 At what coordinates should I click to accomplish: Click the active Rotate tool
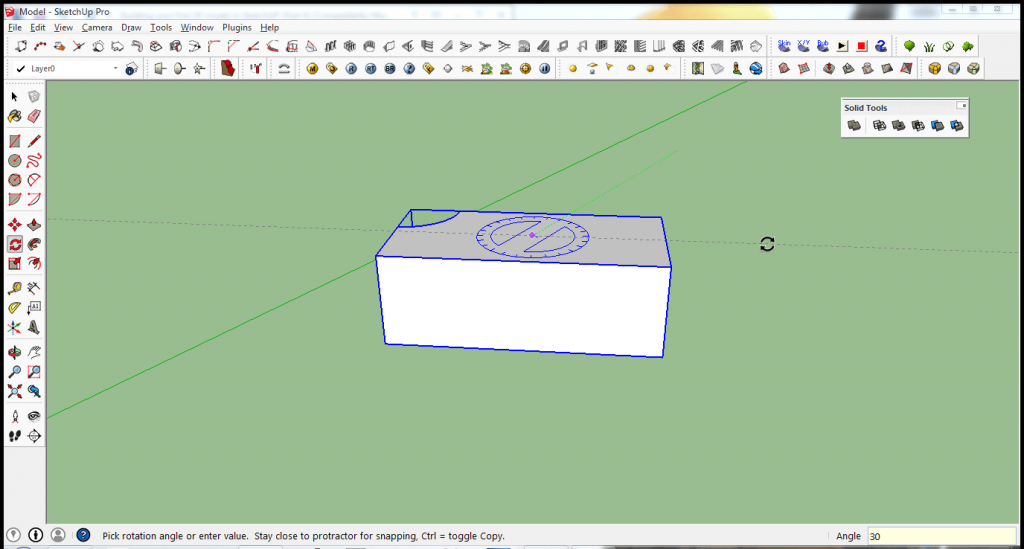pos(14,244)
